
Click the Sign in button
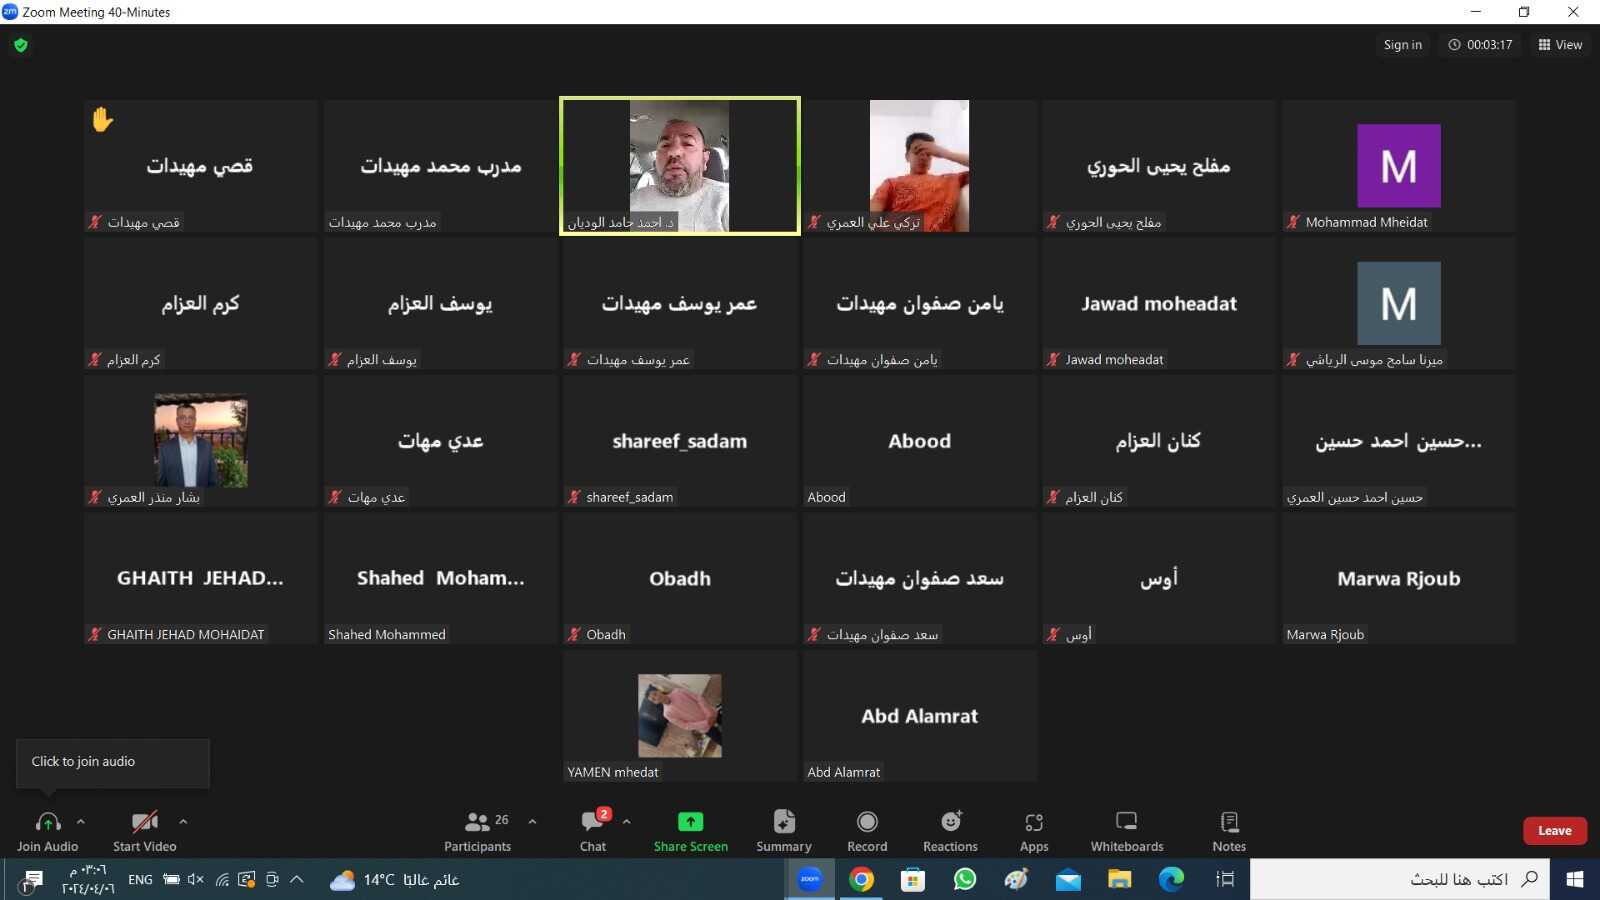(x=1402, y=45)
